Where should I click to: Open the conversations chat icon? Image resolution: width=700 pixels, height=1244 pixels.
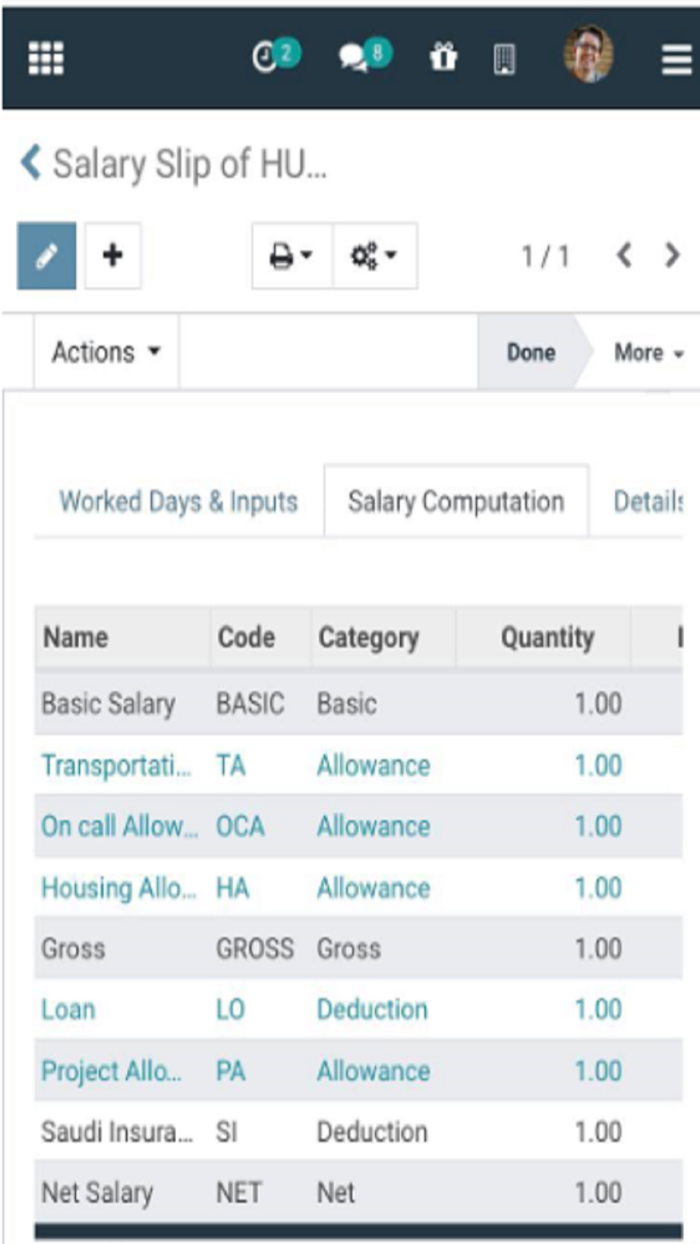[361, 58]
